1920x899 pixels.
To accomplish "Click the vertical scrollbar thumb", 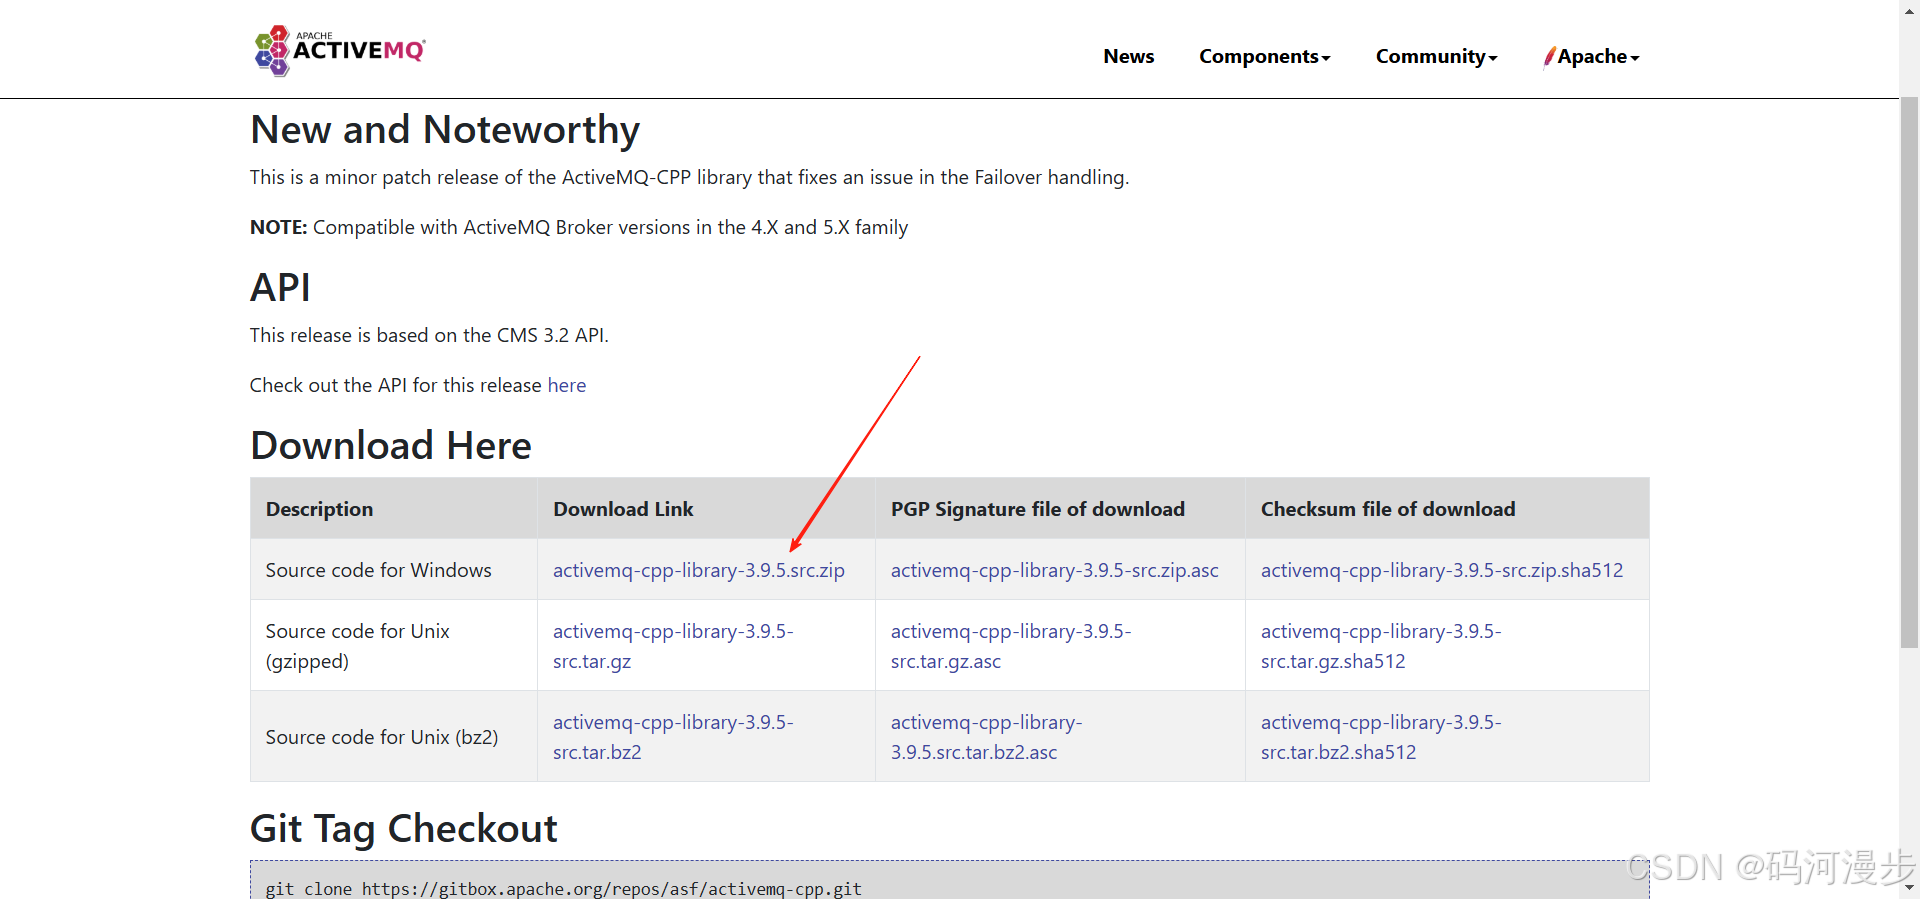I will pyautogui.click(x=1909, y=372).
